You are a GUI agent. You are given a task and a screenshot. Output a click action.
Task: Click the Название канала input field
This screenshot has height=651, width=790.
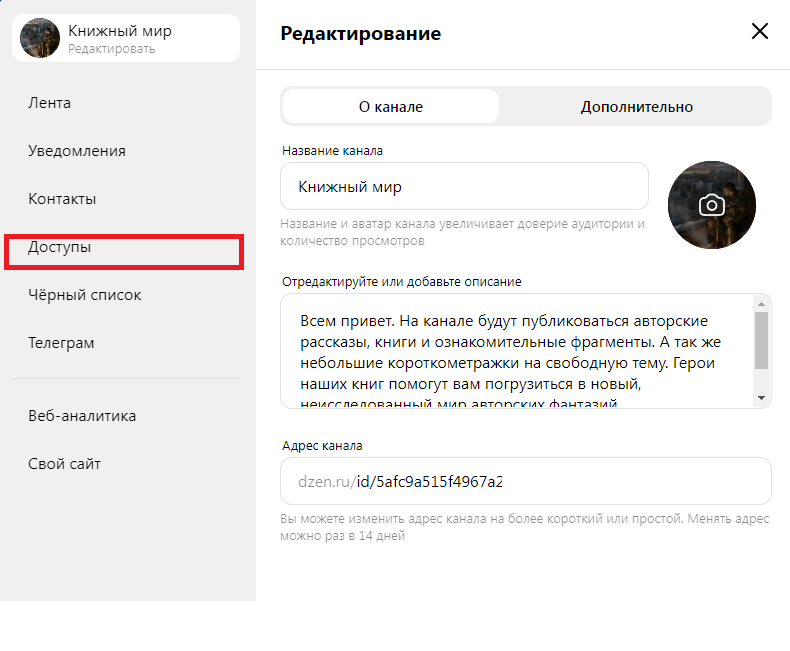464,186
